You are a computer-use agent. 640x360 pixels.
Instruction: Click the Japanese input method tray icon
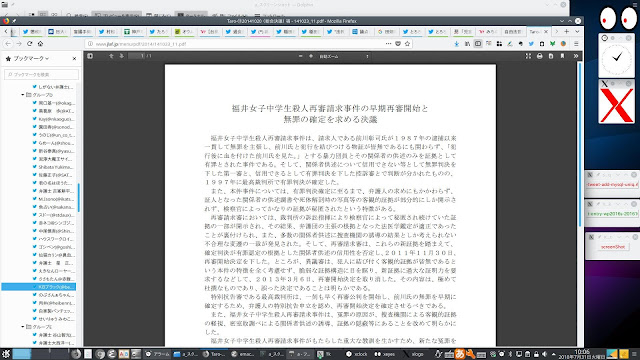pyautogui.click(x=460, y=354)
